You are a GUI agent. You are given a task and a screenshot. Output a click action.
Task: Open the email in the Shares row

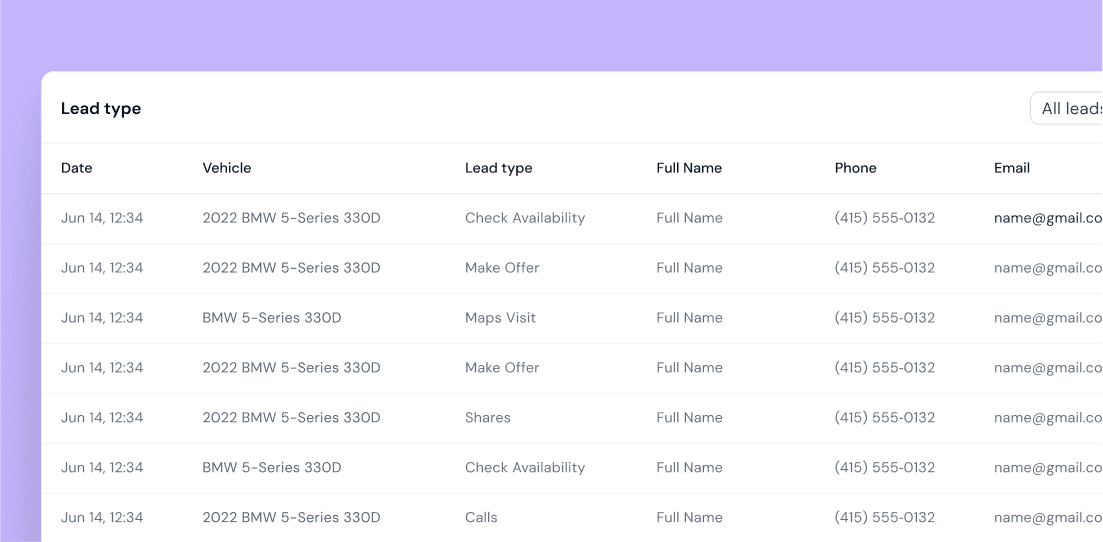1047,418
